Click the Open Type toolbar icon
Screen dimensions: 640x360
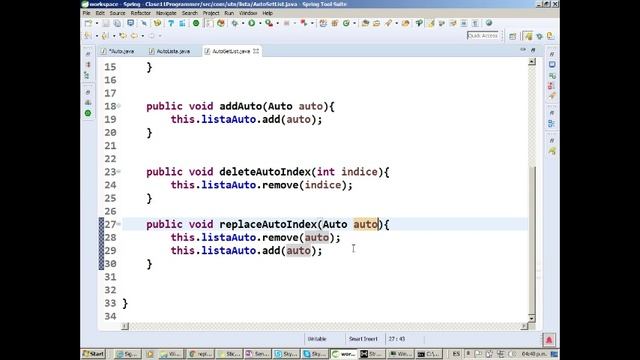pyautogui.click(x=365, y=23)
